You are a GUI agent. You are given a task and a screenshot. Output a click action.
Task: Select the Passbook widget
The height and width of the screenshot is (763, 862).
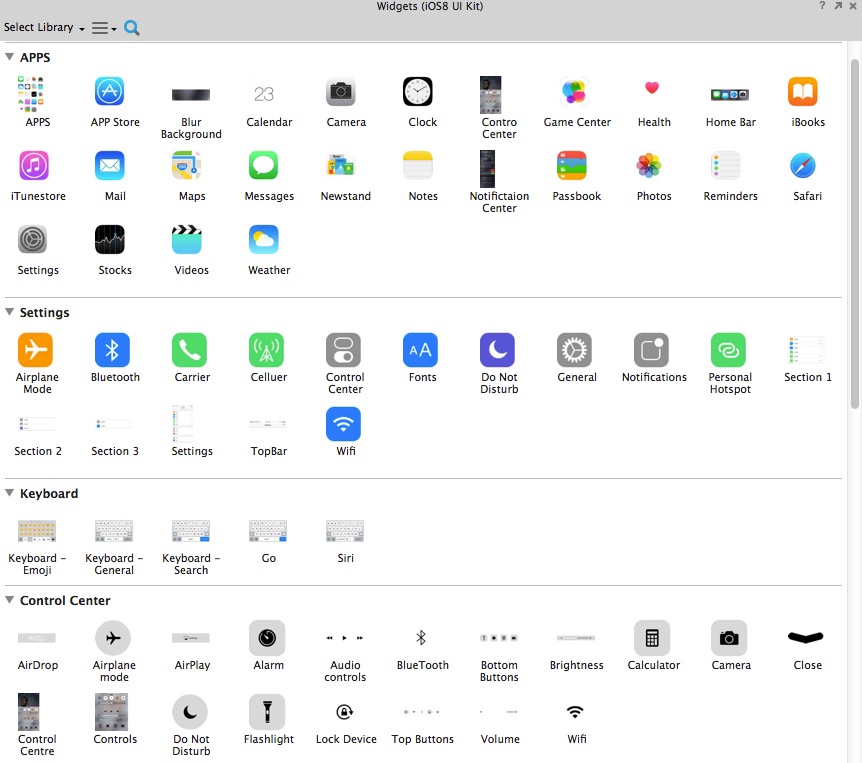pos(572,165)
